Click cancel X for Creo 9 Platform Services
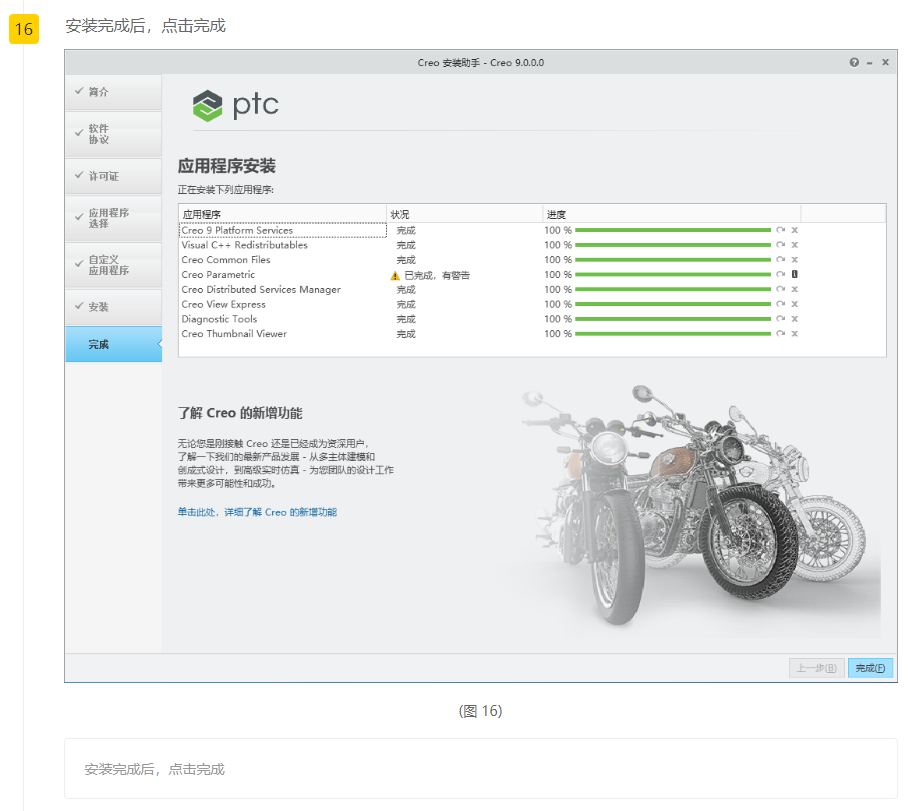This screenshot has width=909, height=811. 795,230
